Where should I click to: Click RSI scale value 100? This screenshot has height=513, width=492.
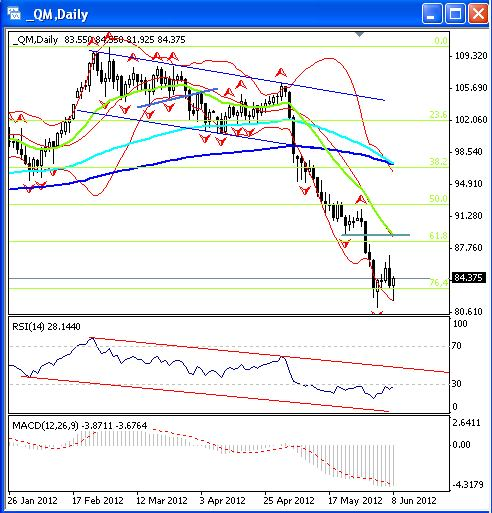coord(460,324)
